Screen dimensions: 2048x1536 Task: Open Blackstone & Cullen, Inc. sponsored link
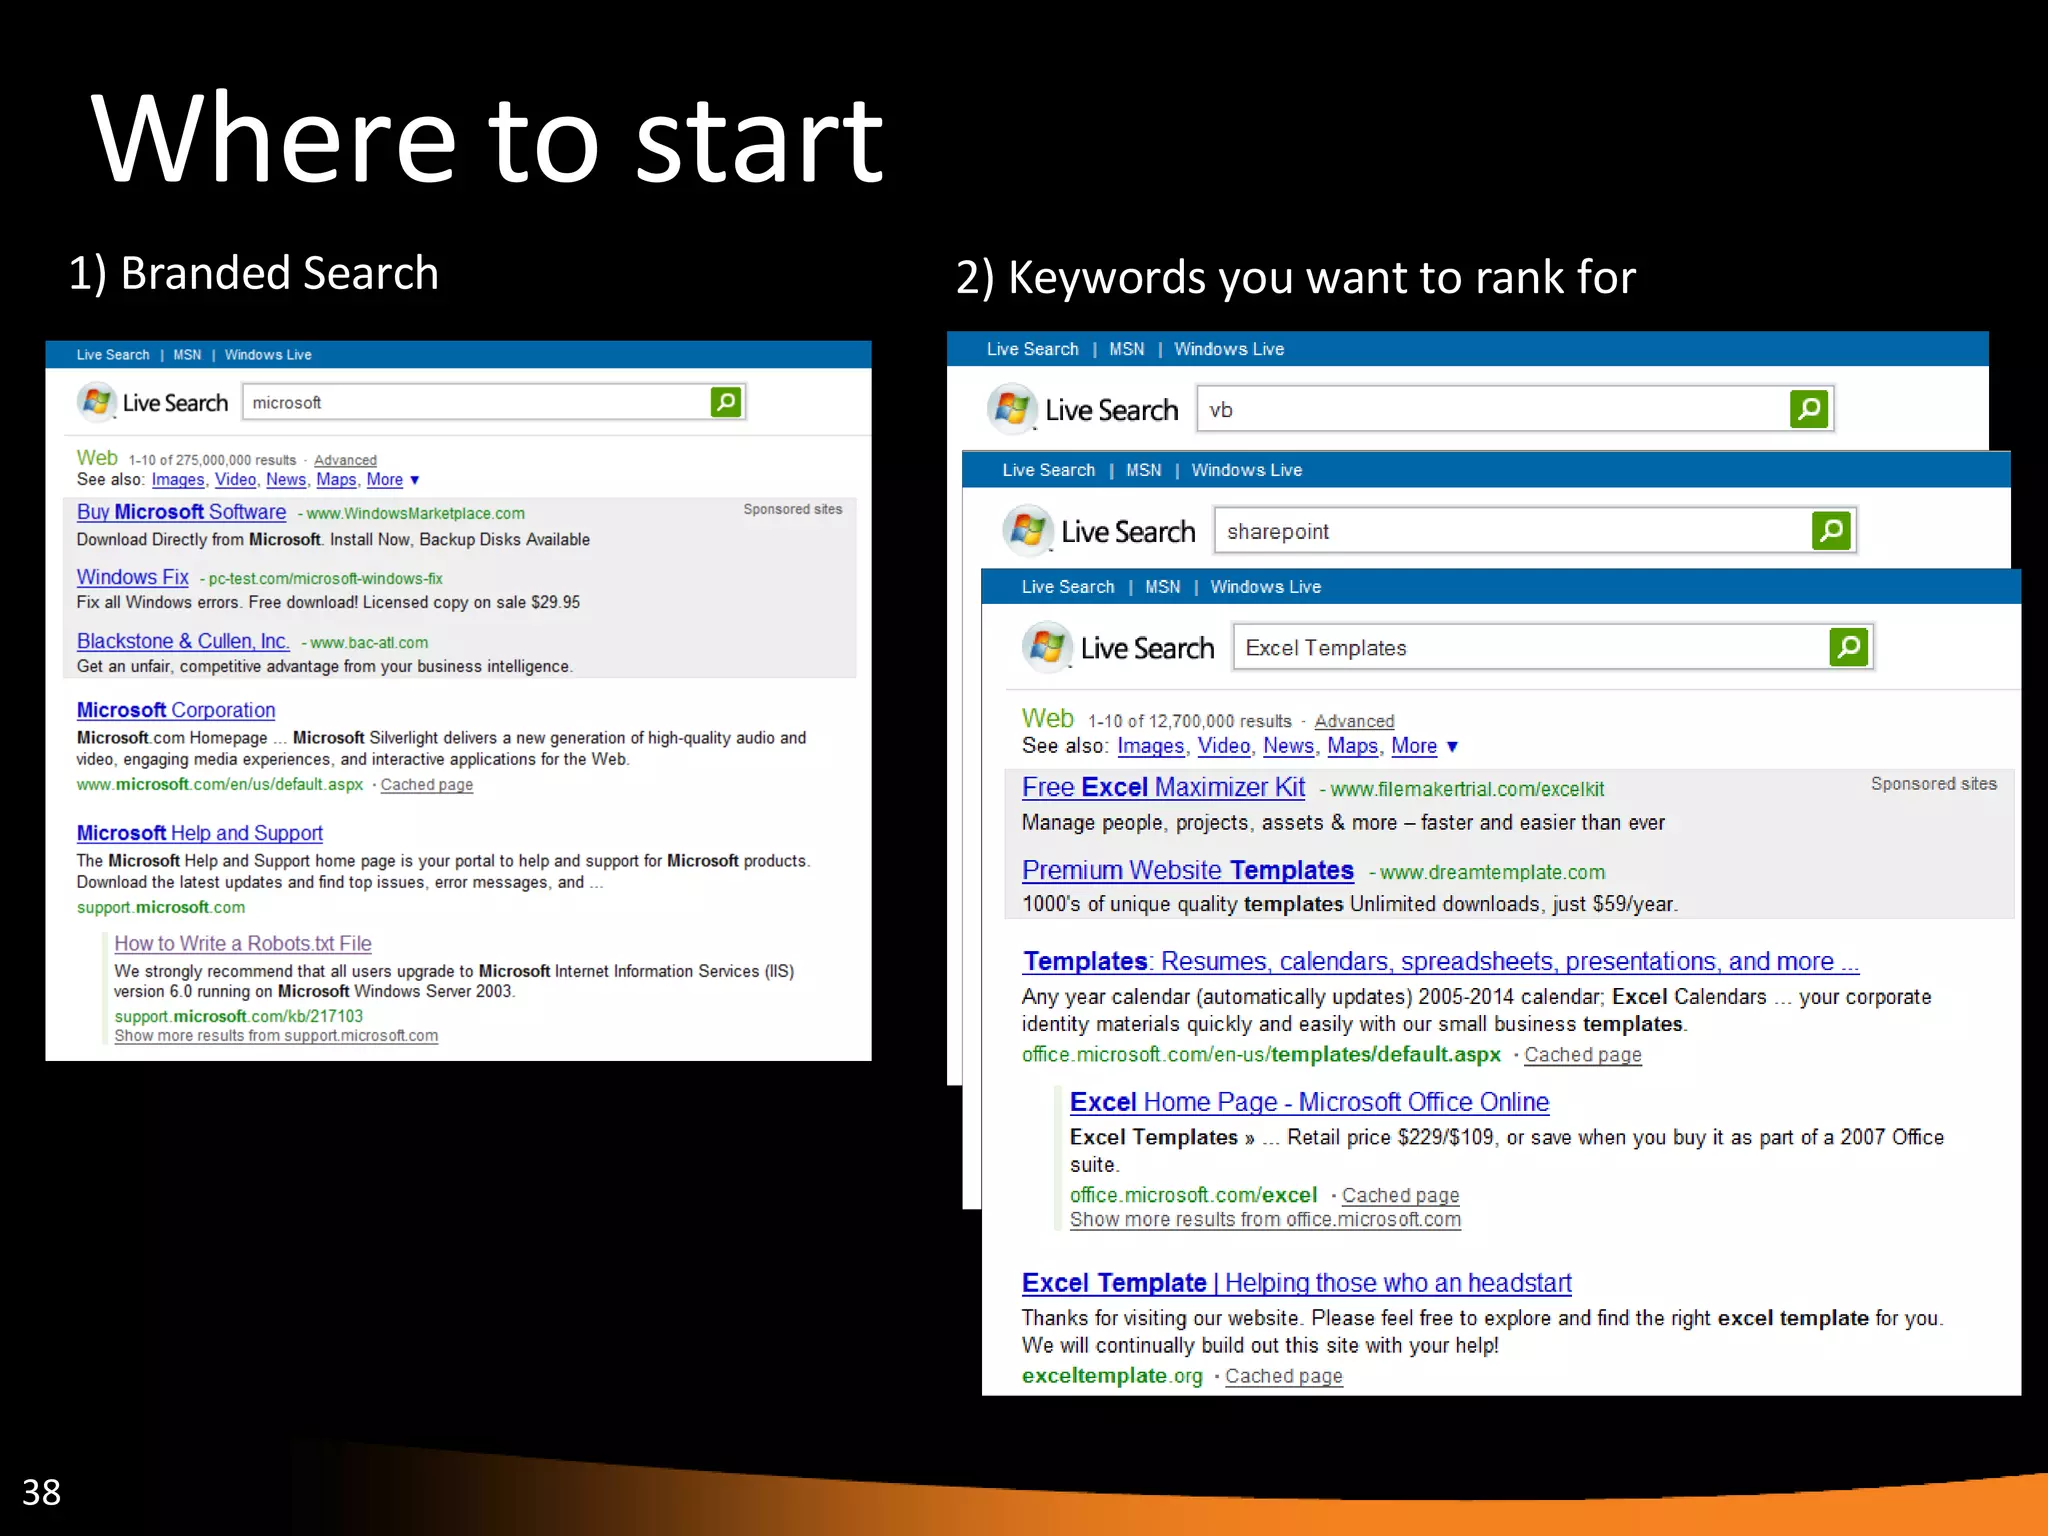pos(183,641)
